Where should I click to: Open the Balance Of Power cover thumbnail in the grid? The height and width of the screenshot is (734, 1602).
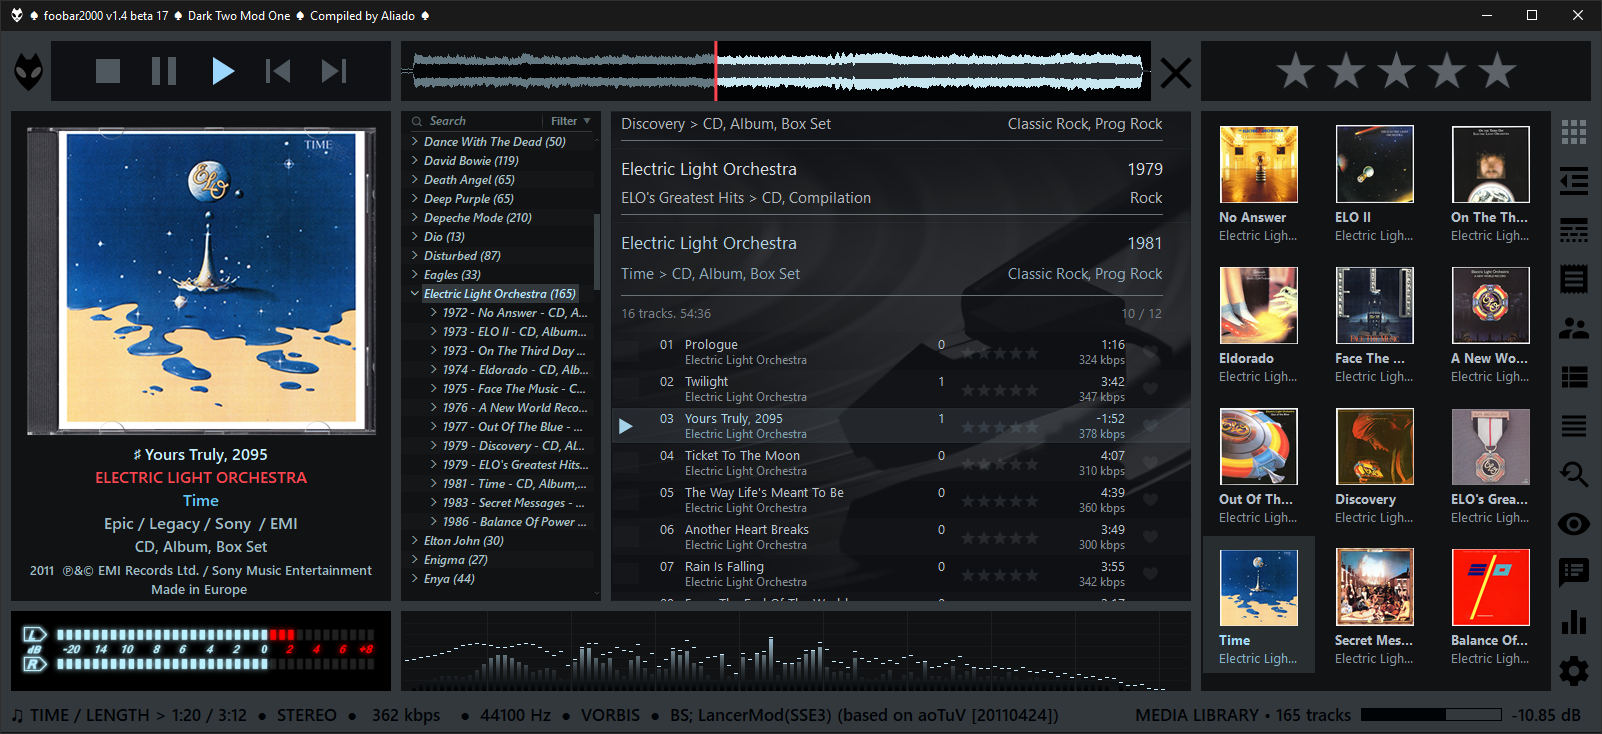pyautogui.click(x=1491, y=587)
